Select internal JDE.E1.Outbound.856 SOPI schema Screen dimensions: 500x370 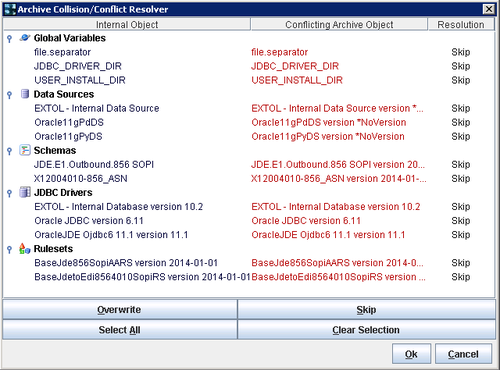(x=94, y=164)
